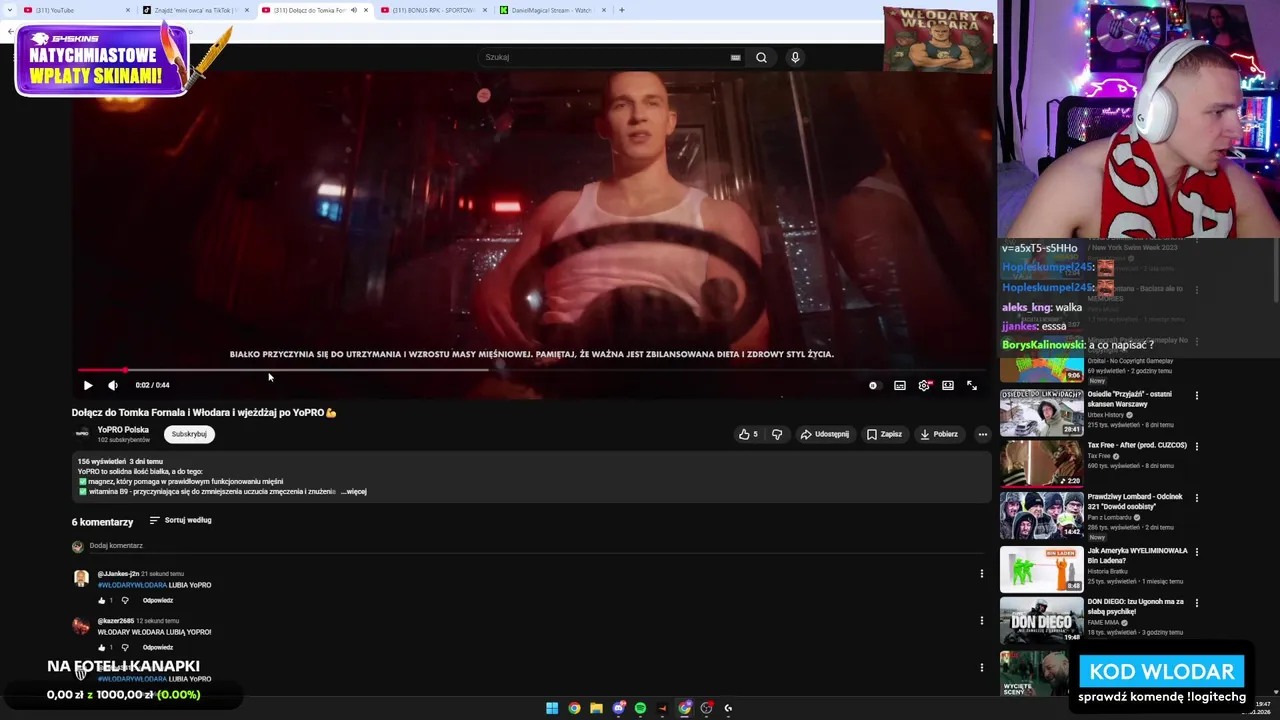
Task: Open YoPRO Polska channel avatar
Action: [x=82, y=434]
